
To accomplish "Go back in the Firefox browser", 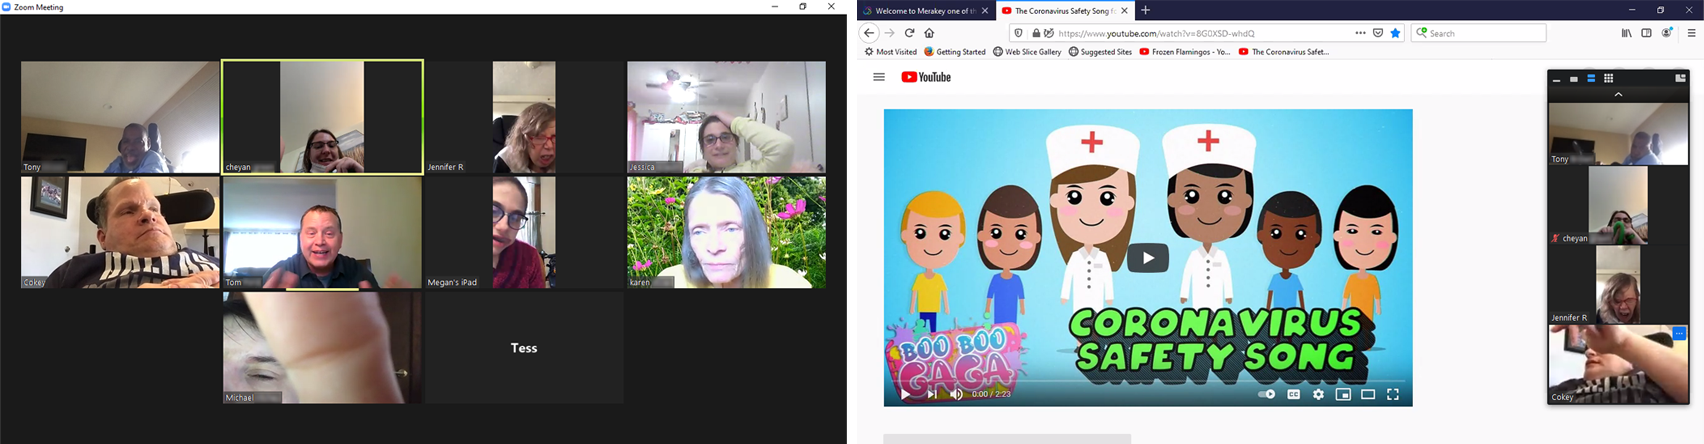I will (x=869, y=33).
